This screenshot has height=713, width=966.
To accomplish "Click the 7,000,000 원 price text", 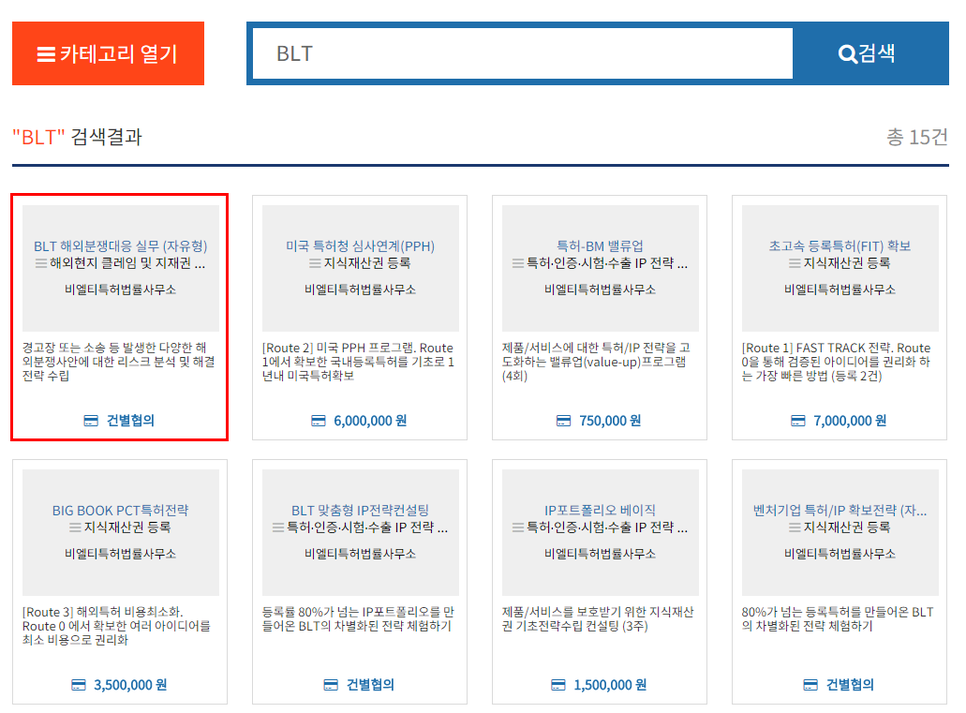I will tap(850, 421).
